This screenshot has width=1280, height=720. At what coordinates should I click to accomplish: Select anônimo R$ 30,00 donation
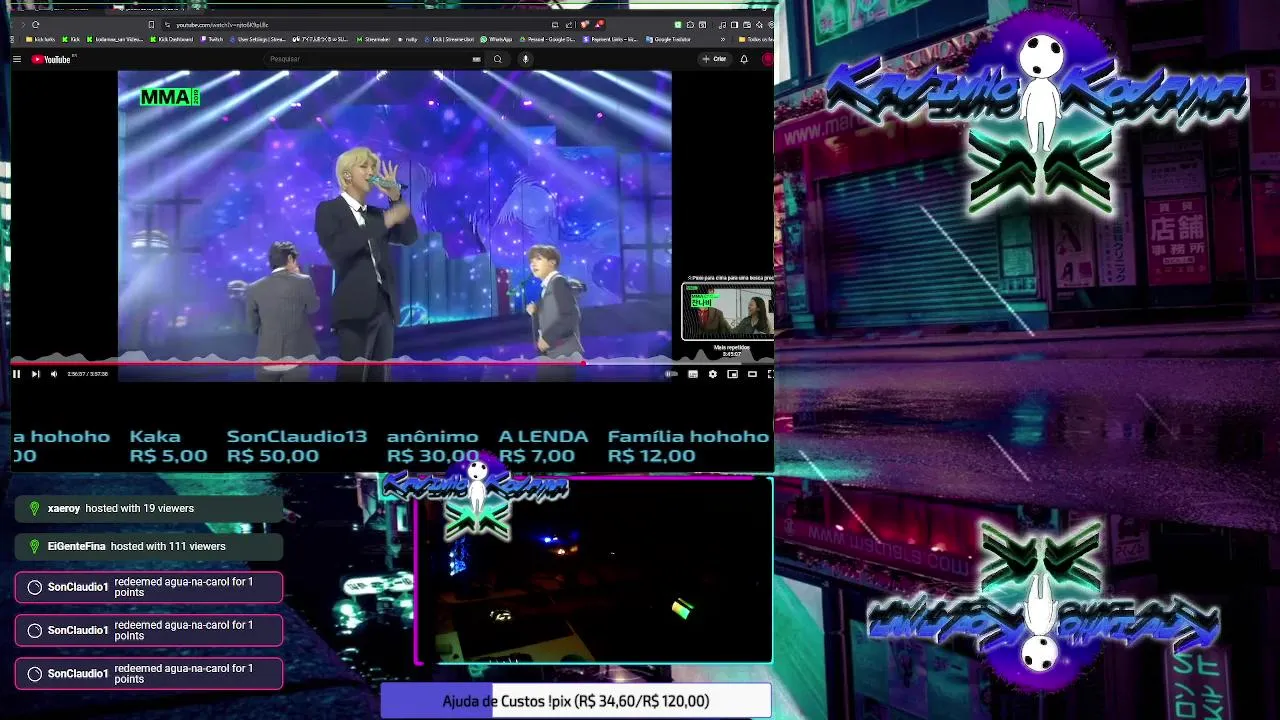coord(433,446)
